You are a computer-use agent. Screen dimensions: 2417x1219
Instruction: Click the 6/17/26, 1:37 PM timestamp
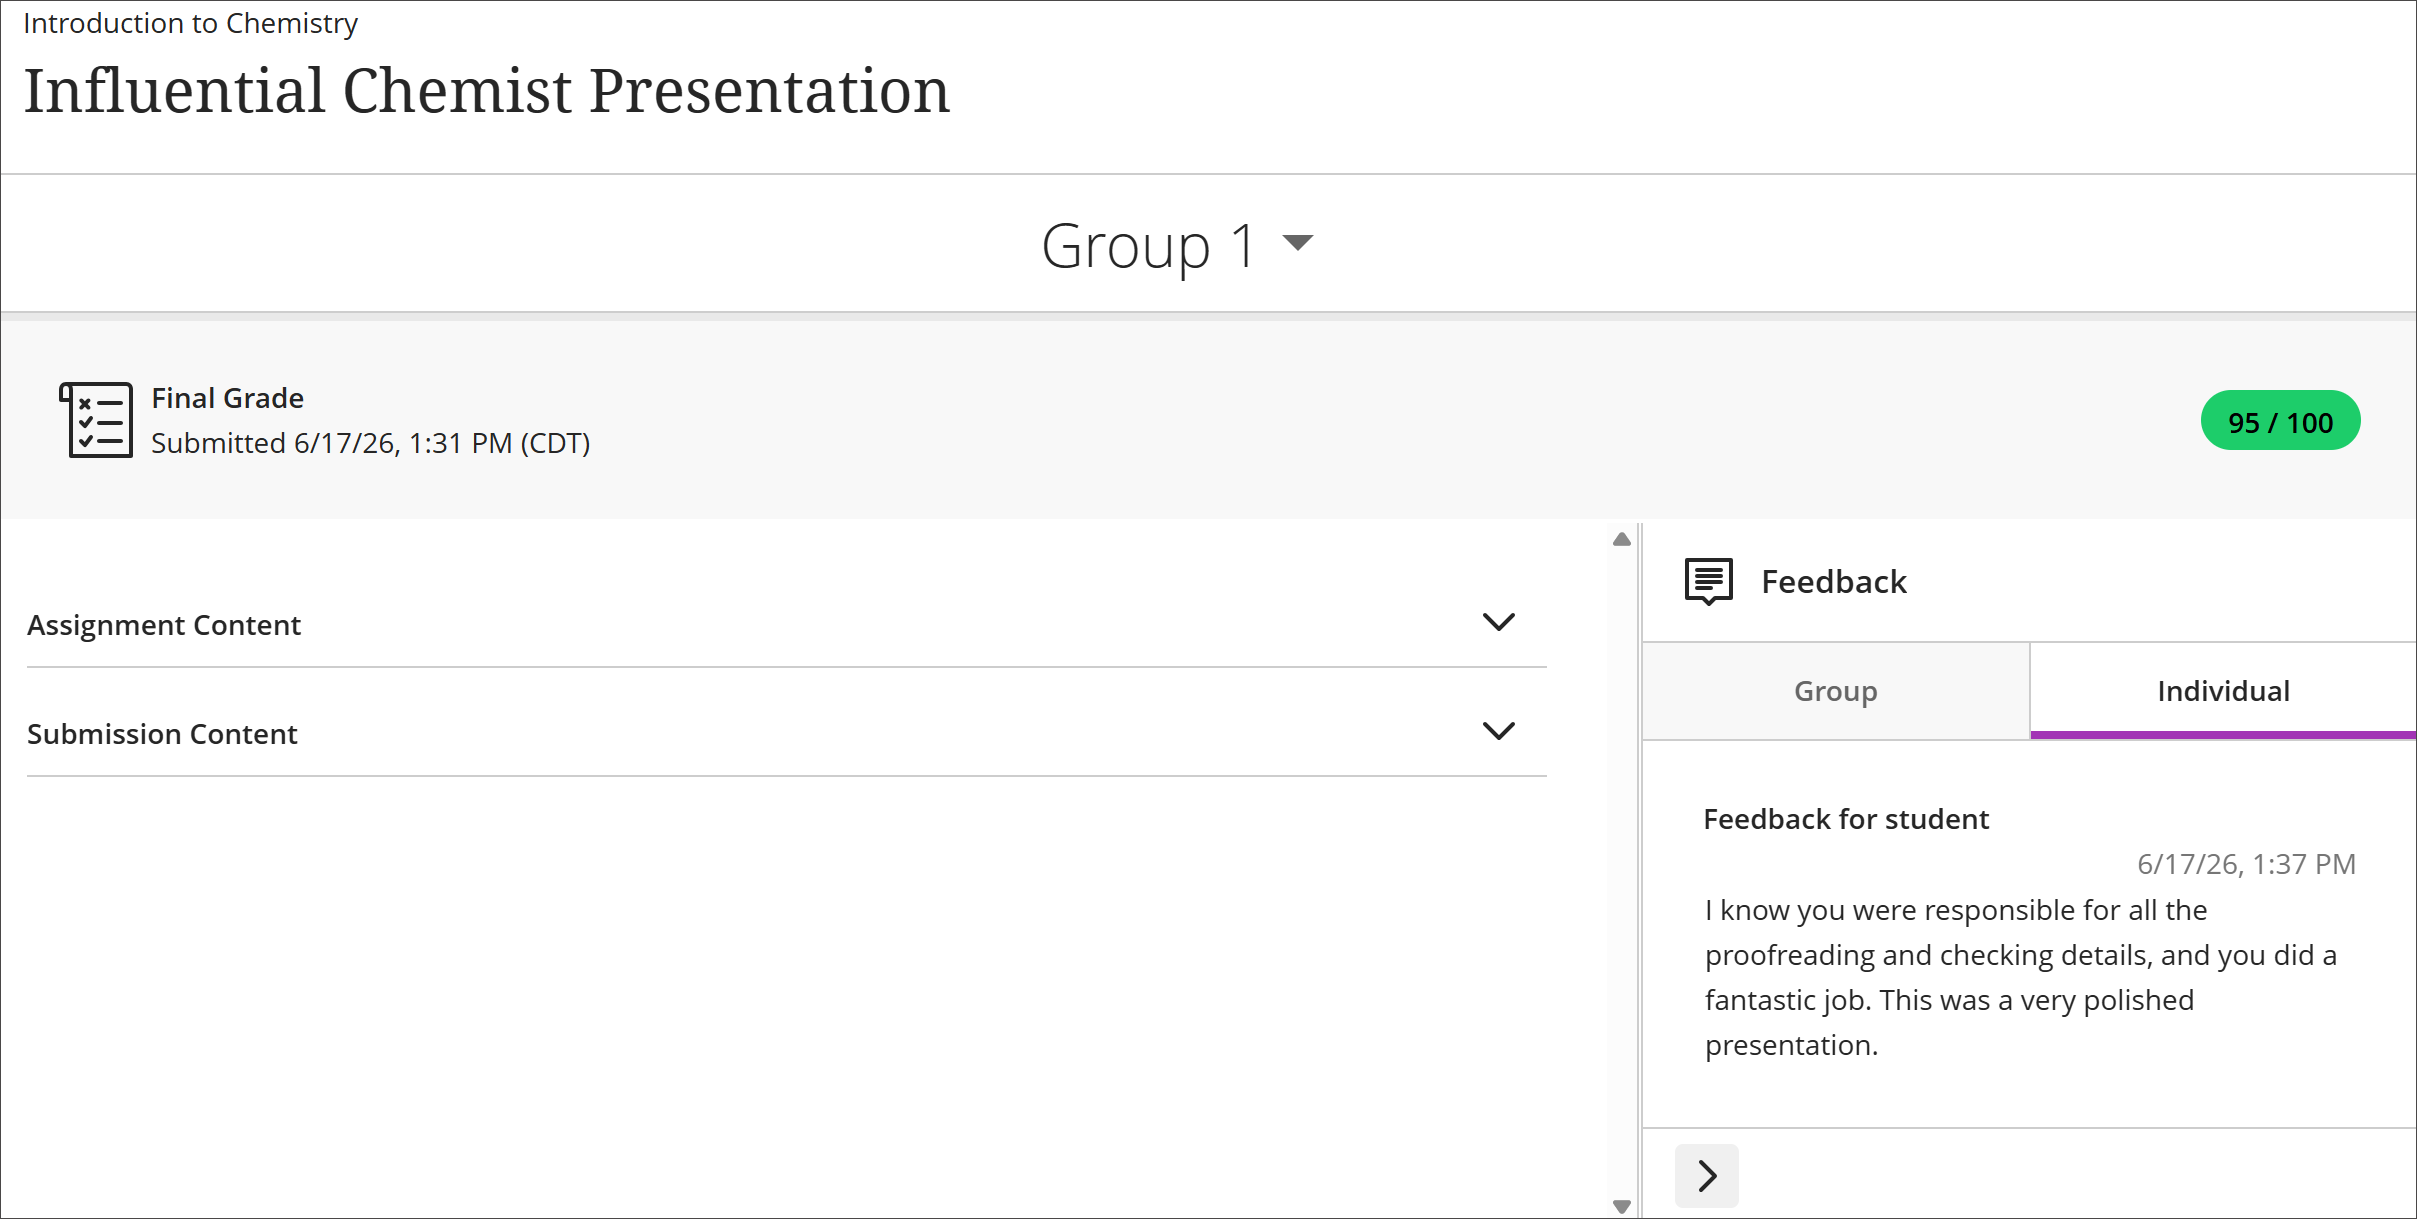tap(2246, 864)
